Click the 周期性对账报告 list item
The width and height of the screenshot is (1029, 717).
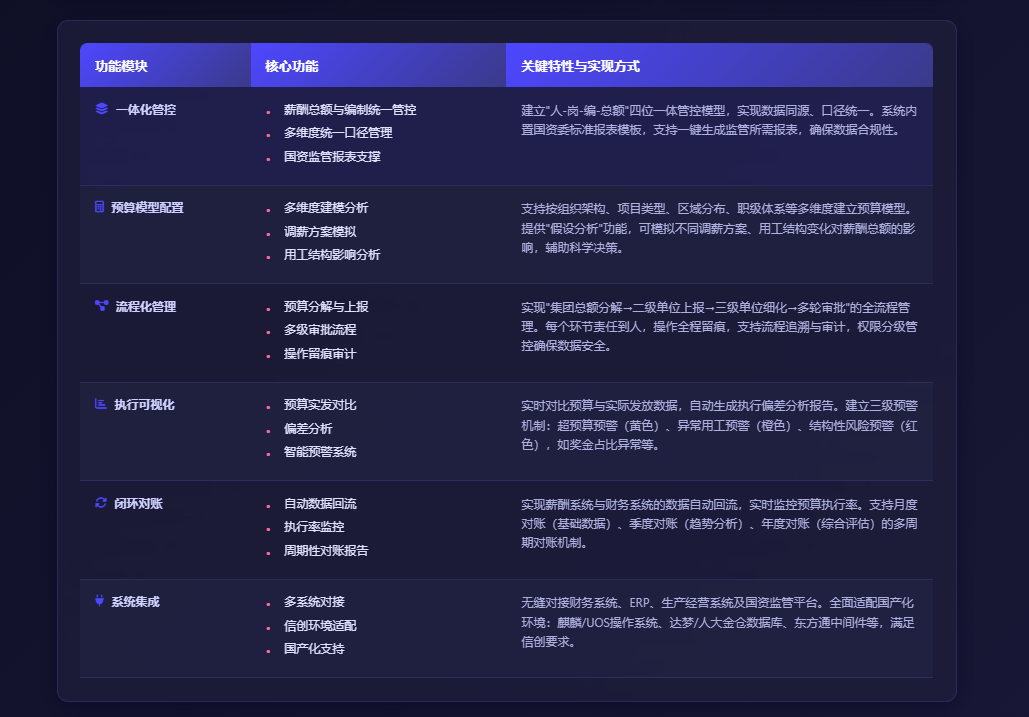pyautogui.click(x=326, y=551)
